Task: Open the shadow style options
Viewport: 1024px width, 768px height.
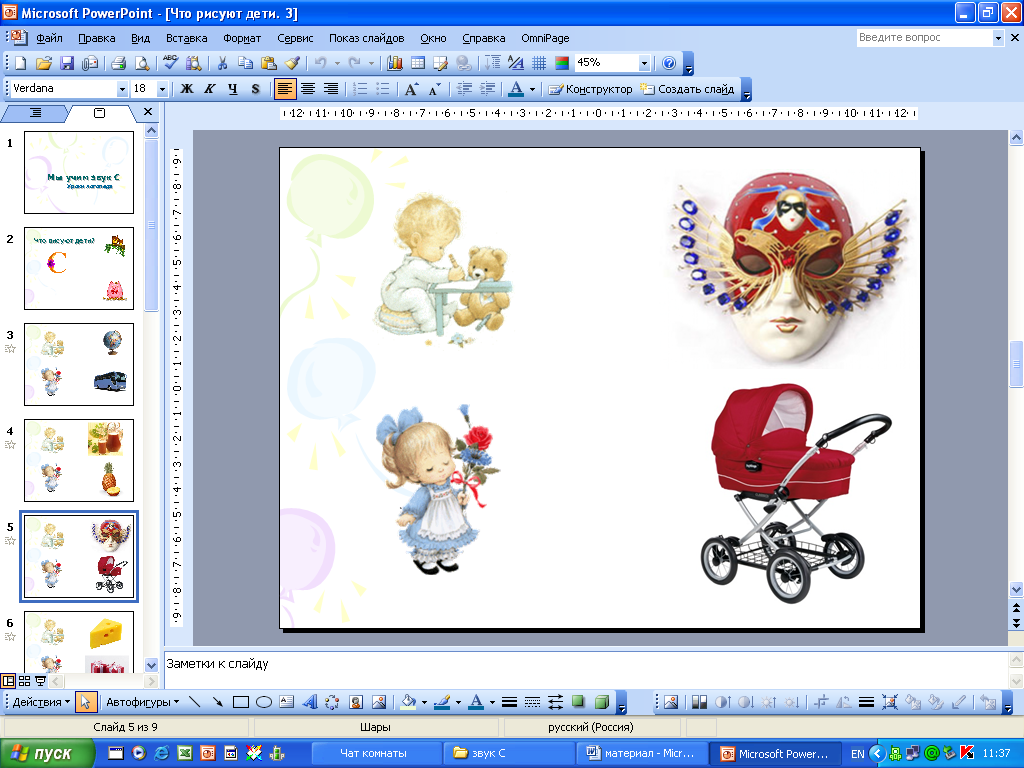Action: (x=578, y=702)
